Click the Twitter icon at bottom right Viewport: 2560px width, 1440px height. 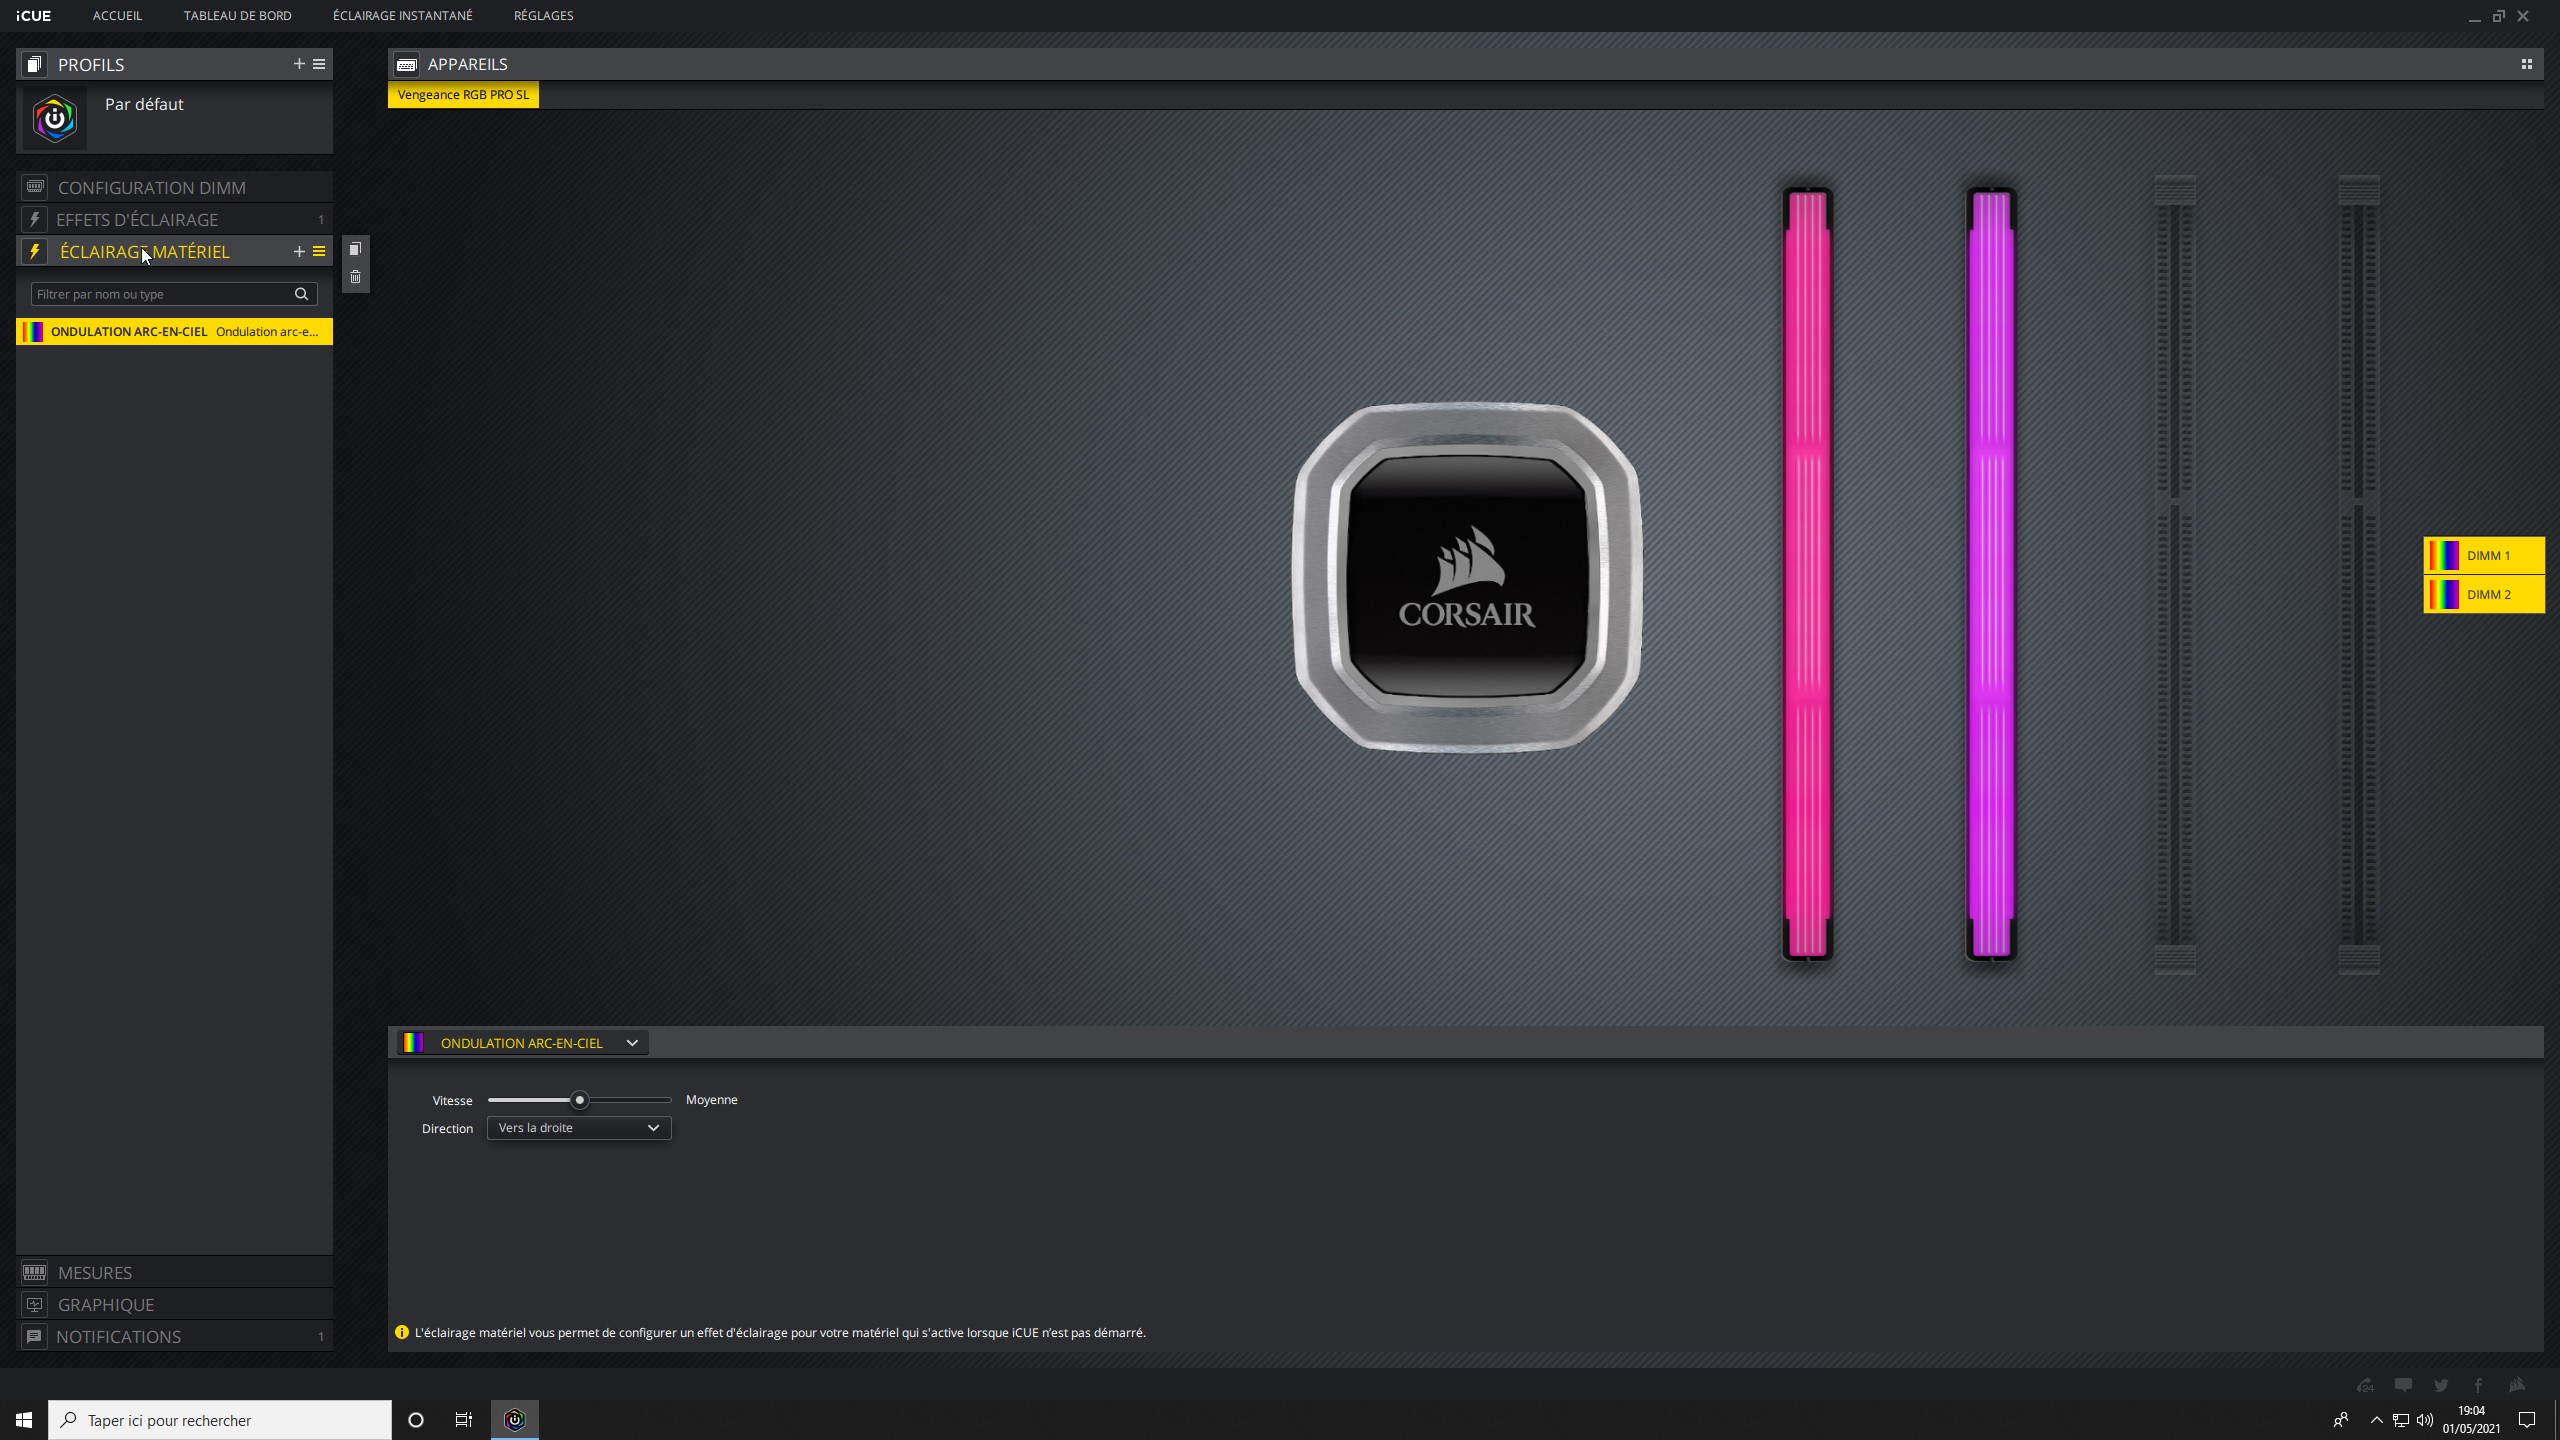(x=2441, y=1386)
